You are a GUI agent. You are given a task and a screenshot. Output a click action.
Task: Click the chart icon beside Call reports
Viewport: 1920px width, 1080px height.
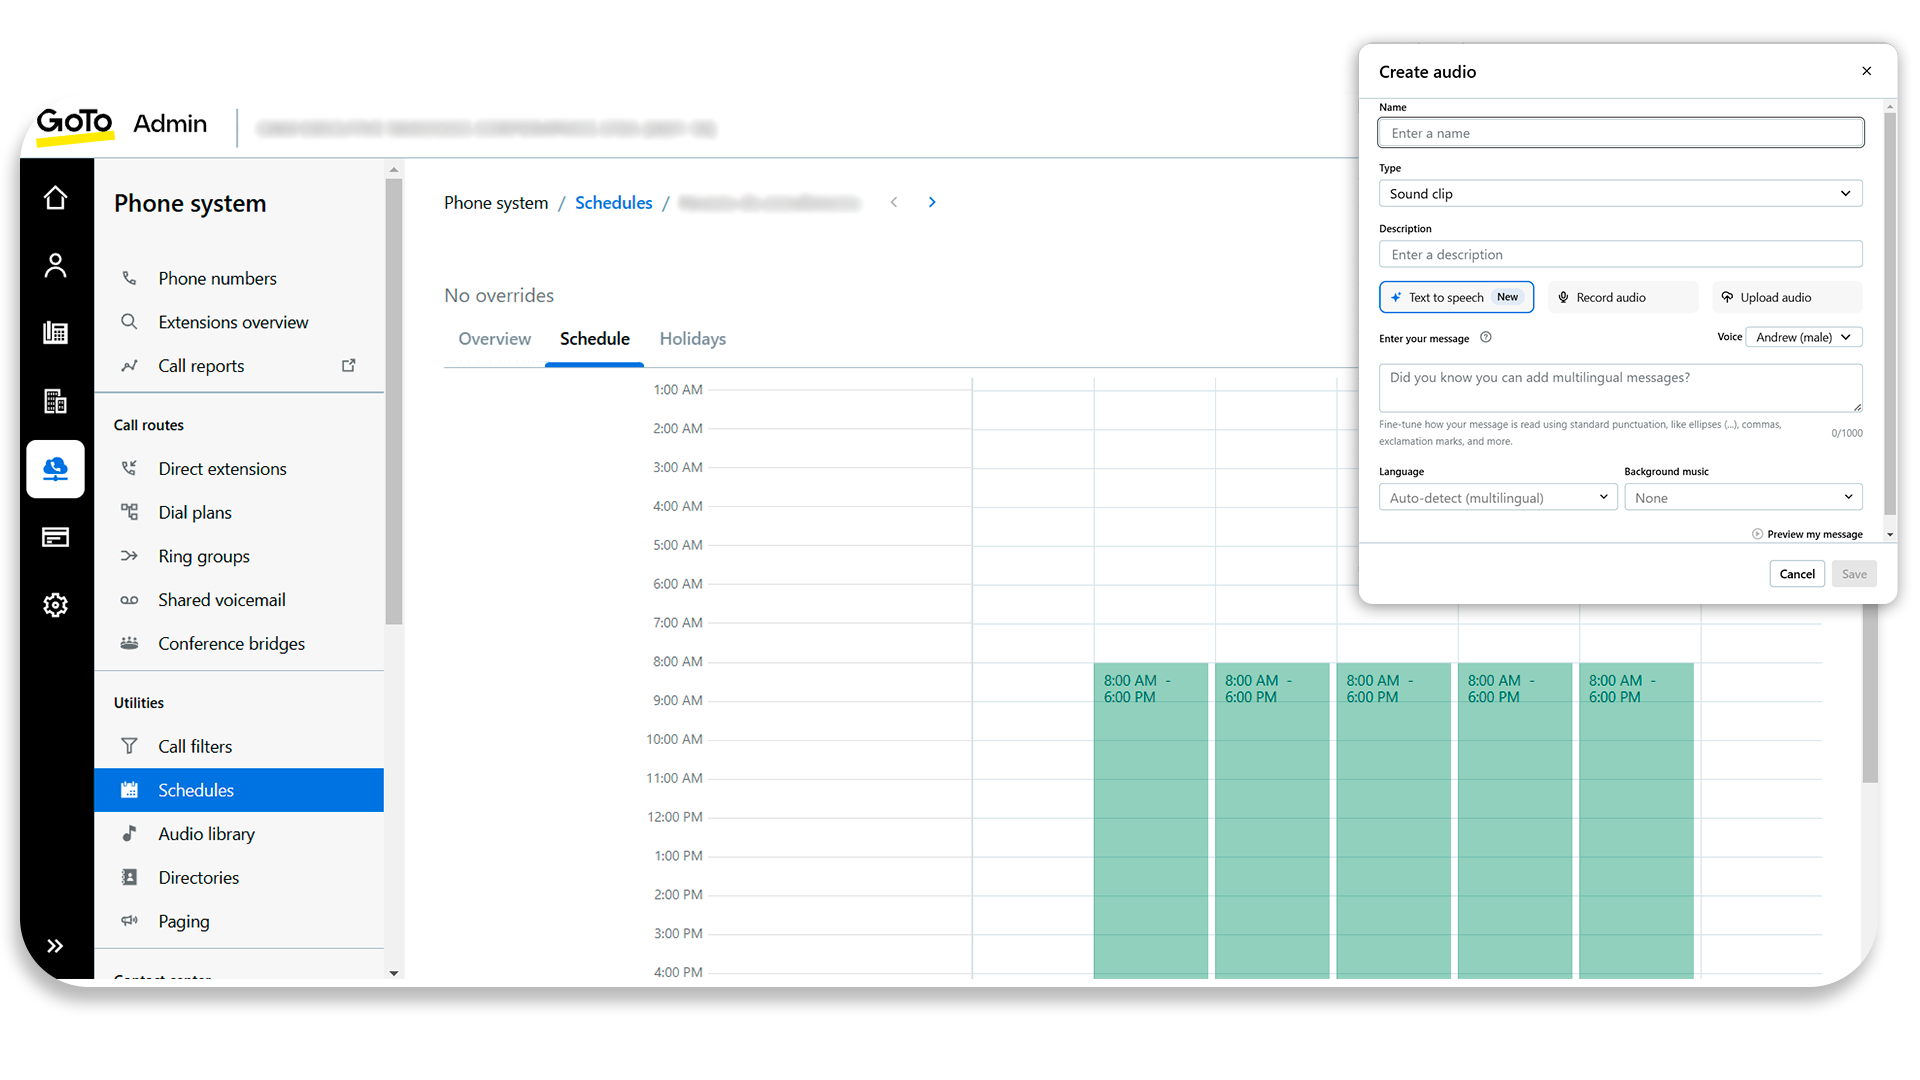[x=129, y=366]
